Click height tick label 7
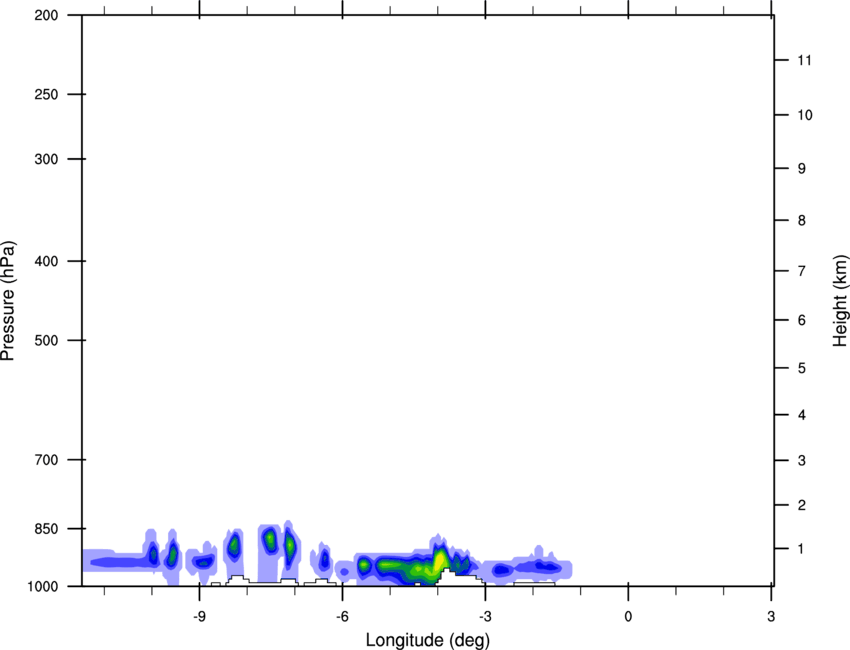This screenshot has width=850, height=650. pyautogui.click(x=802, y=271)
